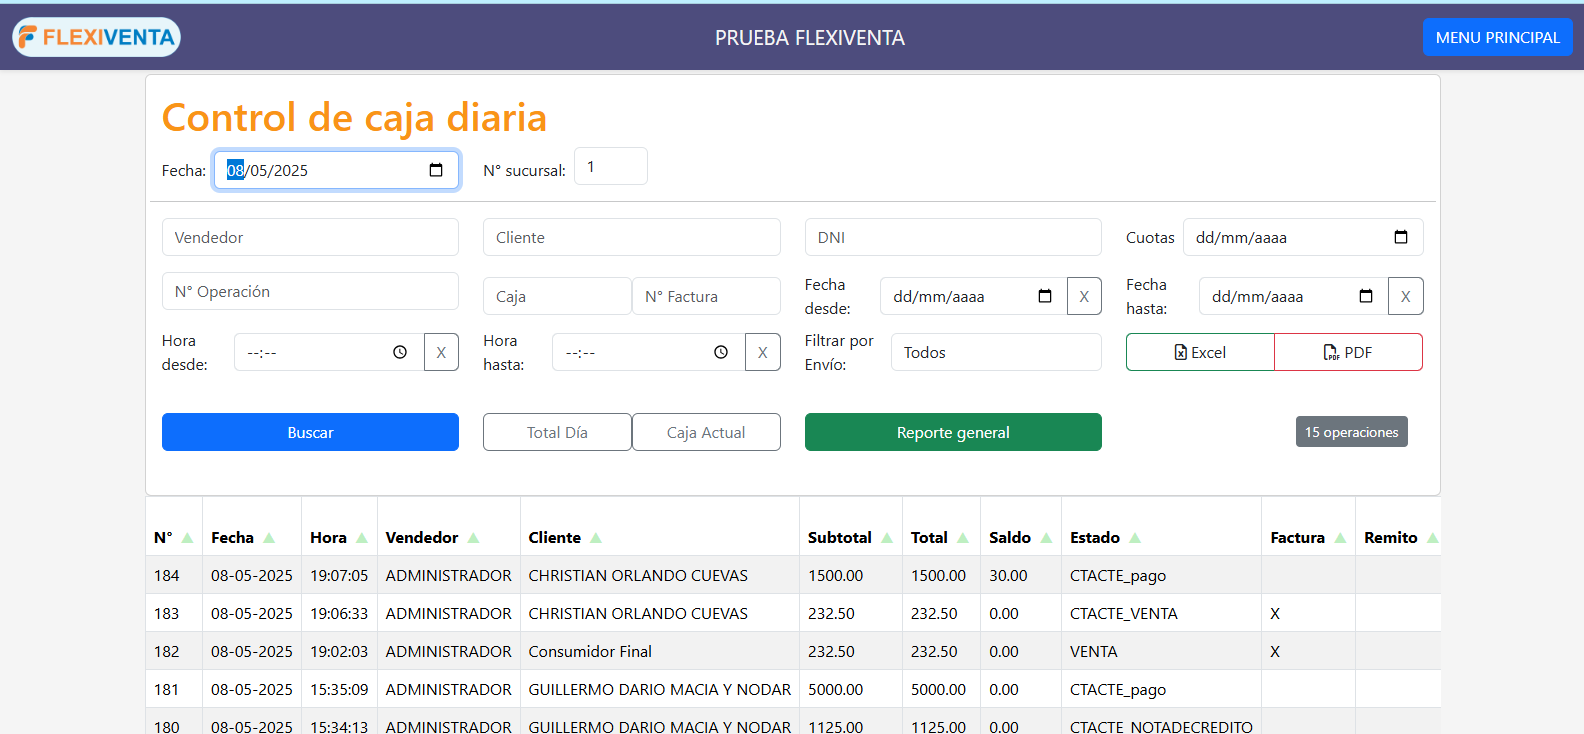Click the Hora hasta clock icon
The image size is (1584, 734).
point(721,352)
